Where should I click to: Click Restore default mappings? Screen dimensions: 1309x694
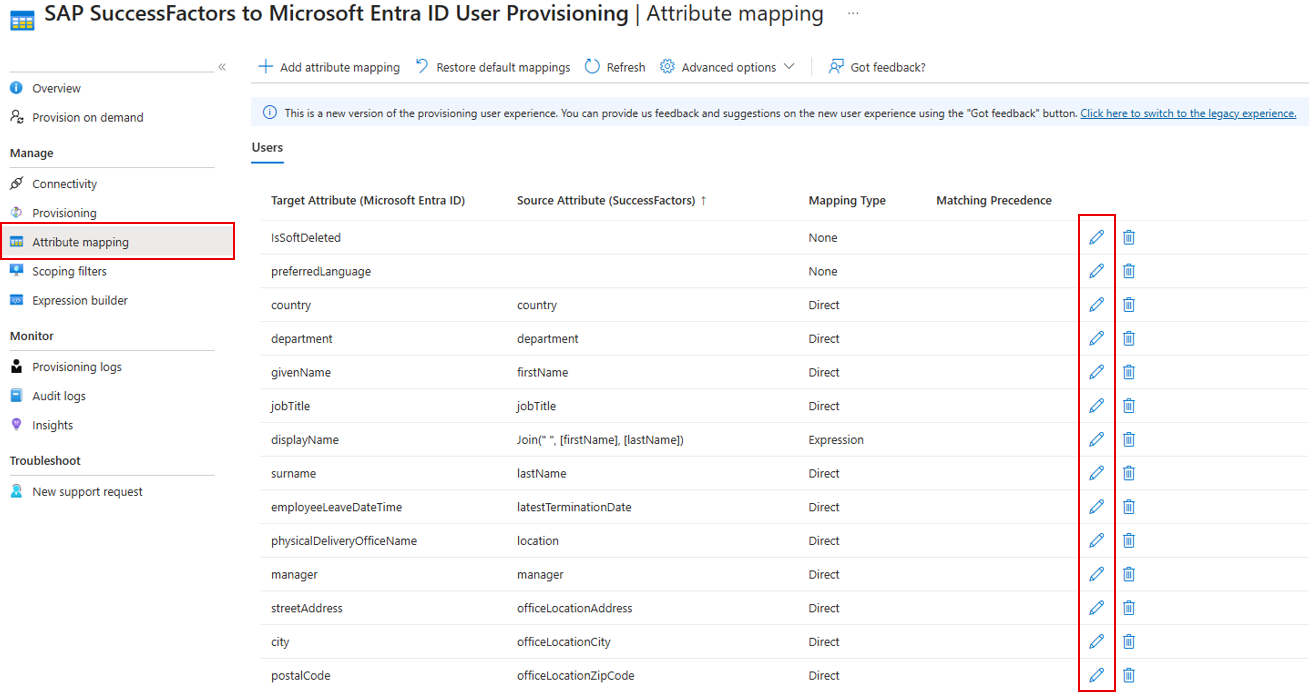click(x=492, y=67)
